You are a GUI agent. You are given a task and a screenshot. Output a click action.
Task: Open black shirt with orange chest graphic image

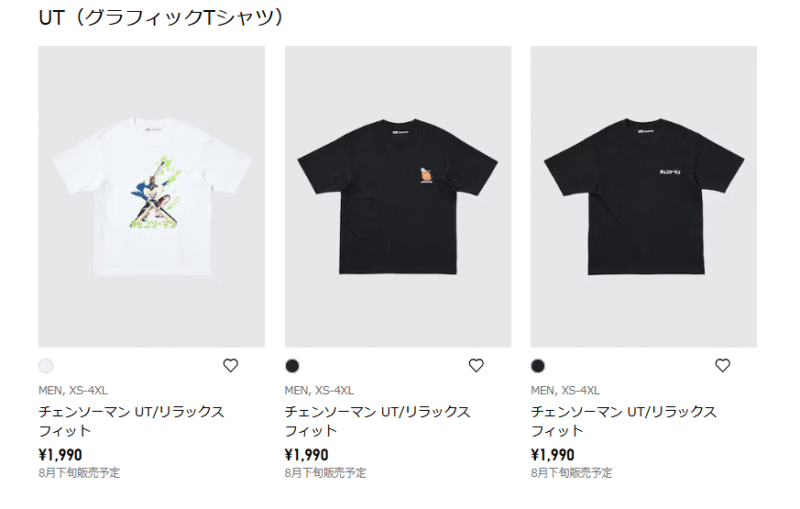[x=398, y=197]
